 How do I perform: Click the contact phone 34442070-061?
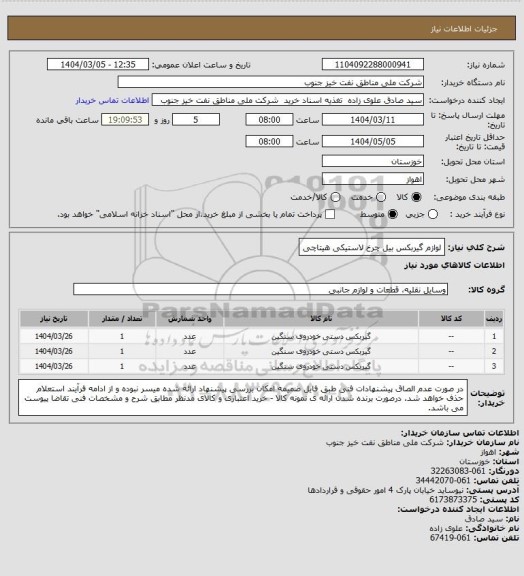click(443, 480)
